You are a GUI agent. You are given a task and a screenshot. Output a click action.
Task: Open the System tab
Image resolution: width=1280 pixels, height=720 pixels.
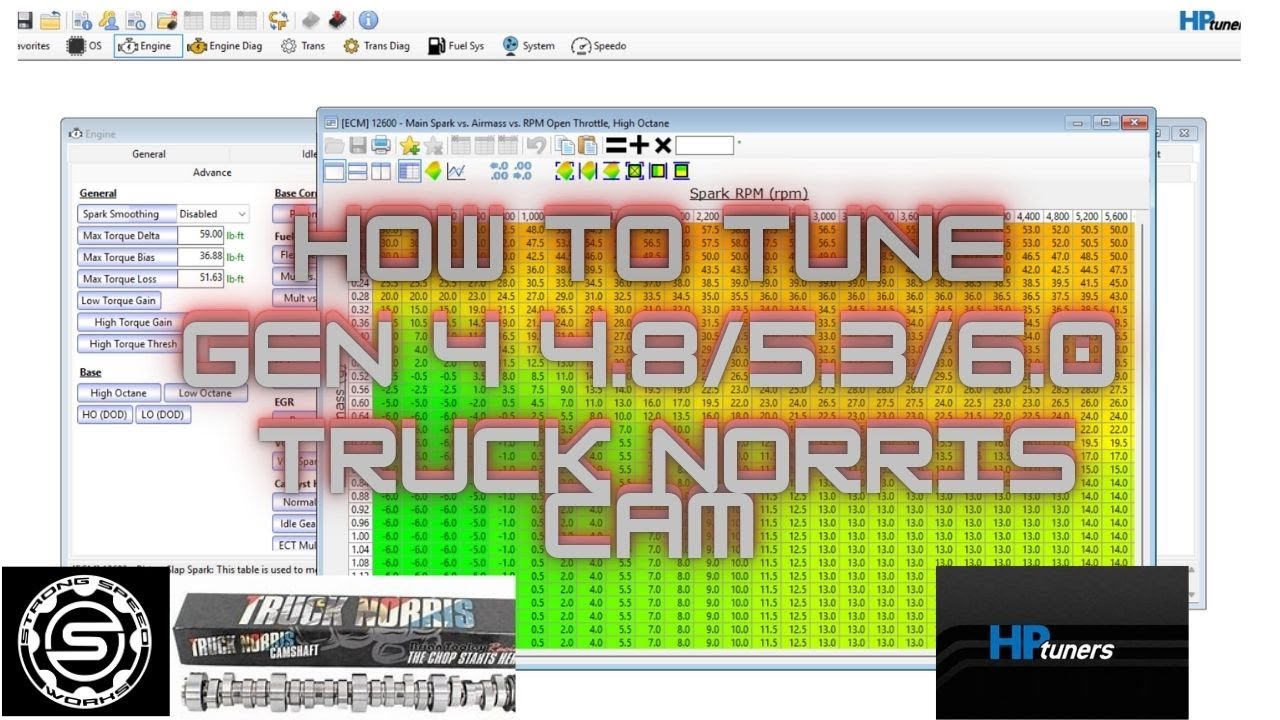529,46
